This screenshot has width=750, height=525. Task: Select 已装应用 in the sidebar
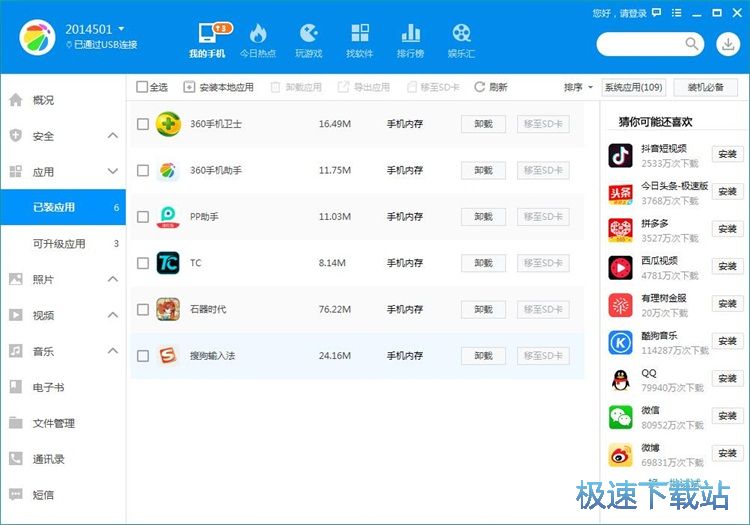pyautogui.click(x=63, y=207)
